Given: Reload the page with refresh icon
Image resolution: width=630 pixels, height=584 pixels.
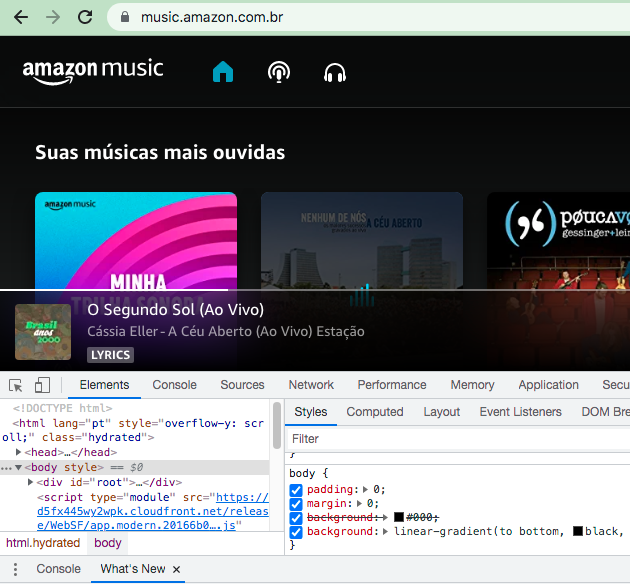Looking at the screenshot, I should (85, 17).
